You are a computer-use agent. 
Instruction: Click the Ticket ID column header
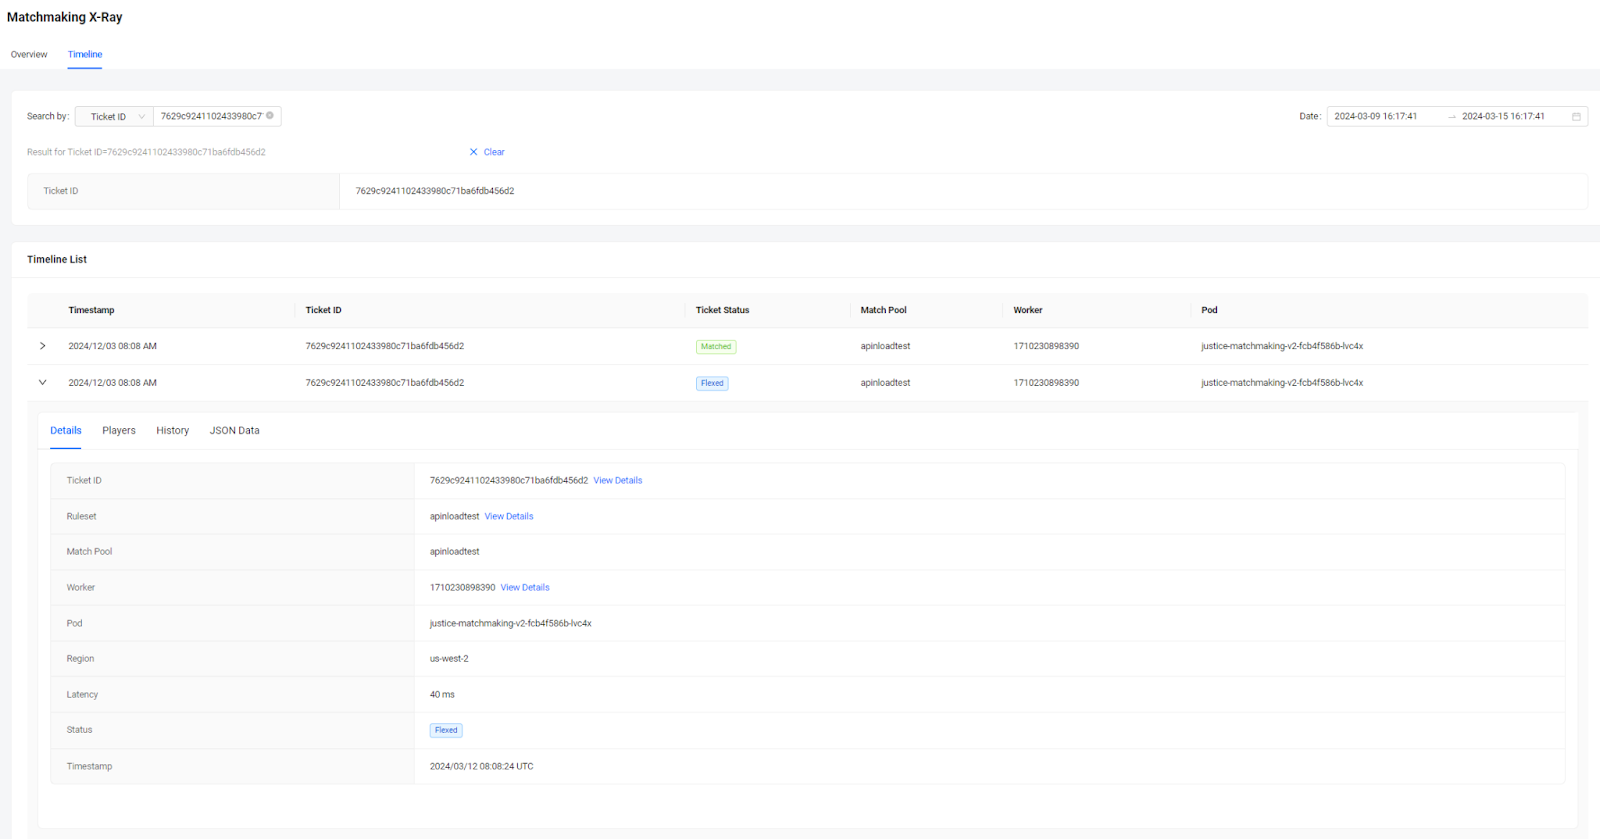point(323,311)
